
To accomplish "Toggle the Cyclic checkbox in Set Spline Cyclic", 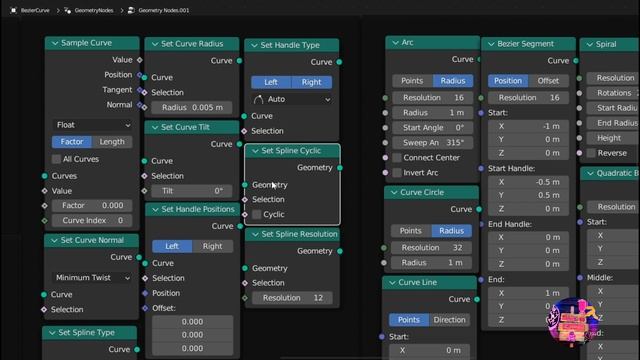I will 256,214.
